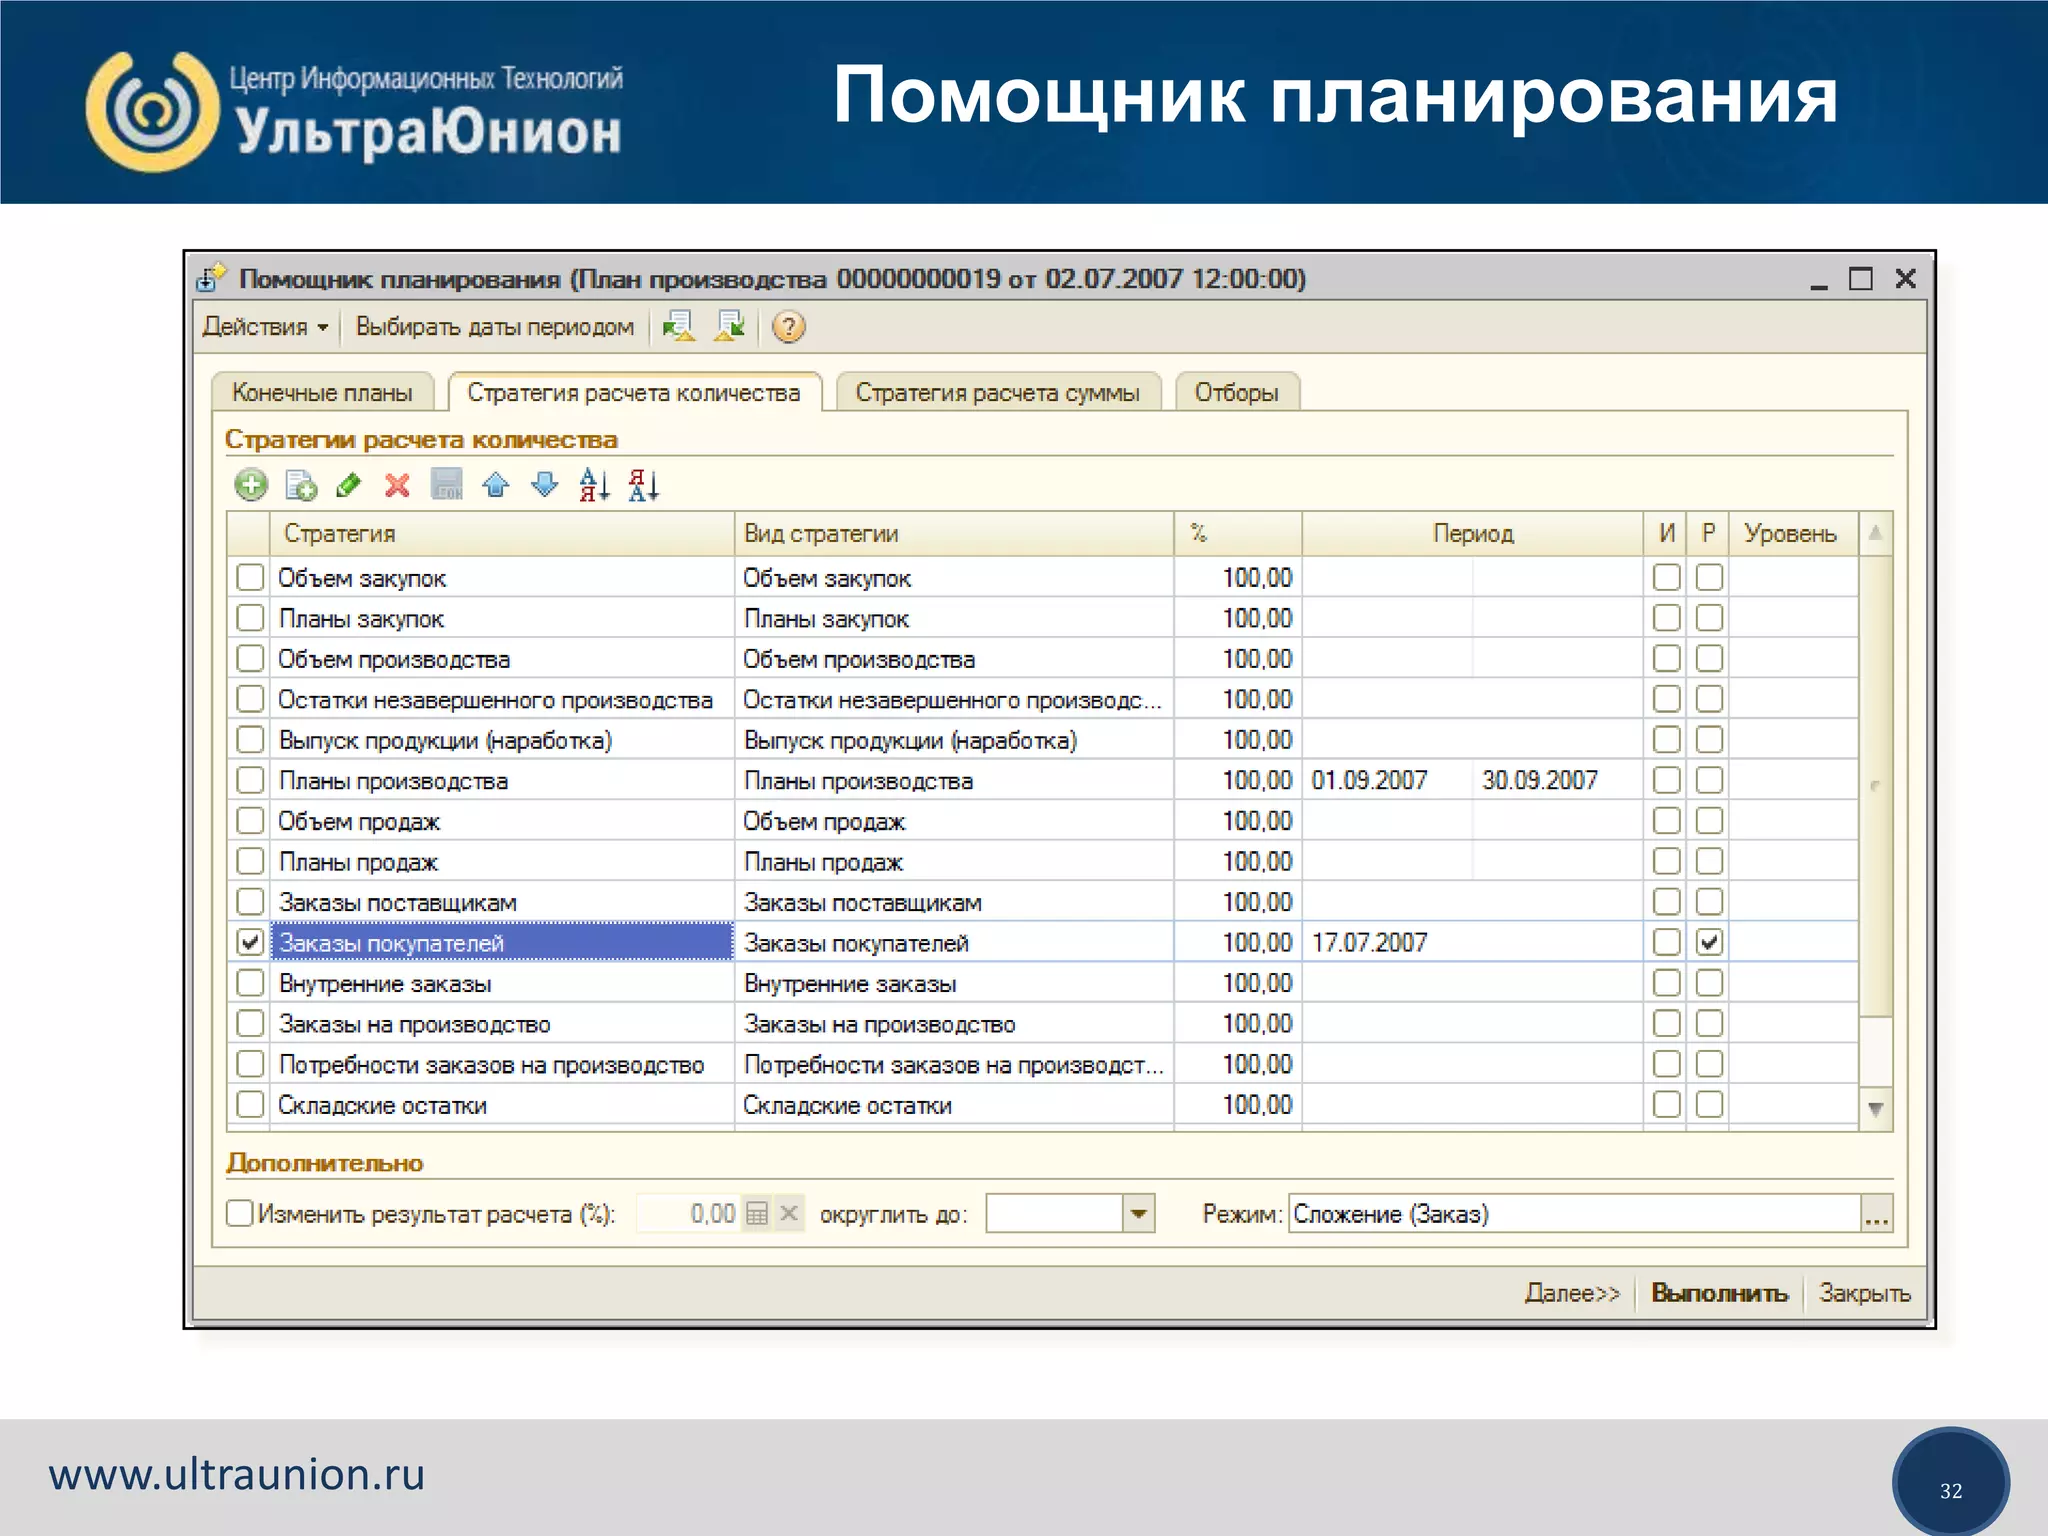This screenshot has width=2048, height=1536.
Task: Click the Закрыть button
Action: point(1864,1293)
